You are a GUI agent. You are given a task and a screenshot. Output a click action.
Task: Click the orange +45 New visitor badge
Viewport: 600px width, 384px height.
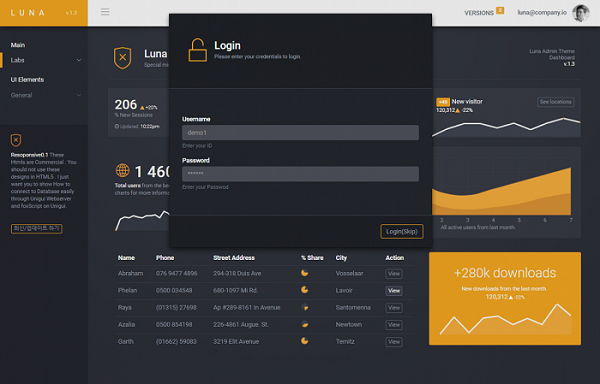[443, 102]
